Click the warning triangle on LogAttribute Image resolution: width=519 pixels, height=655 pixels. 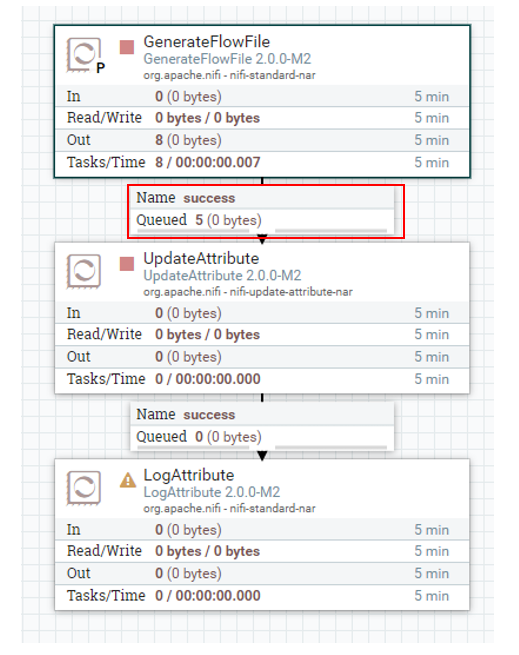pyautogui.click(x=127, y=480)
